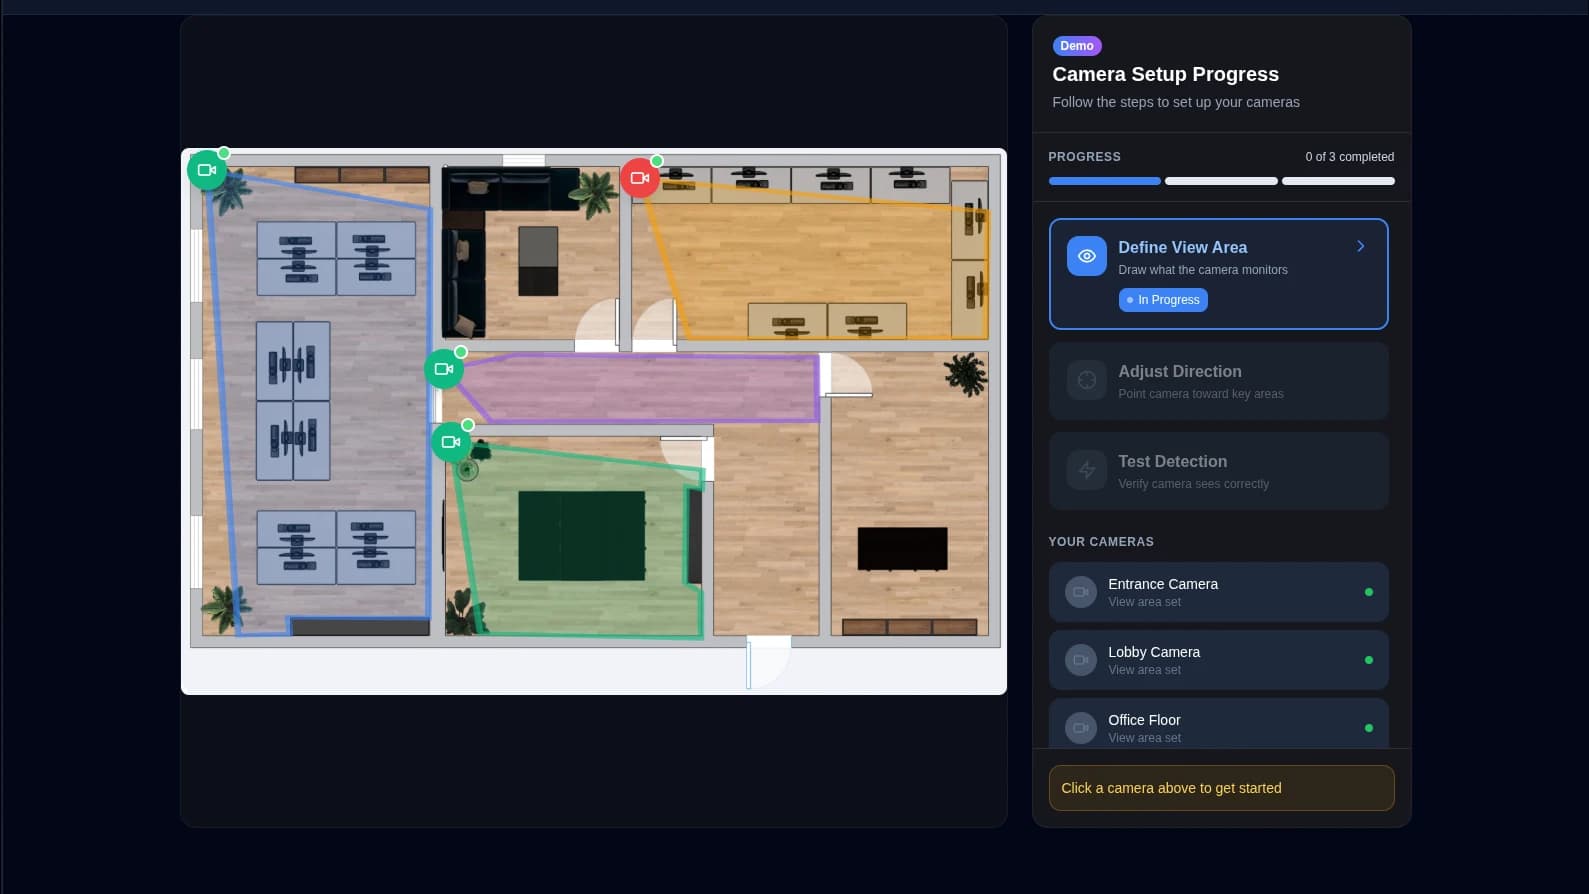
Task: Click Entrance Camera green status dot
Action: pos(1369,592)
